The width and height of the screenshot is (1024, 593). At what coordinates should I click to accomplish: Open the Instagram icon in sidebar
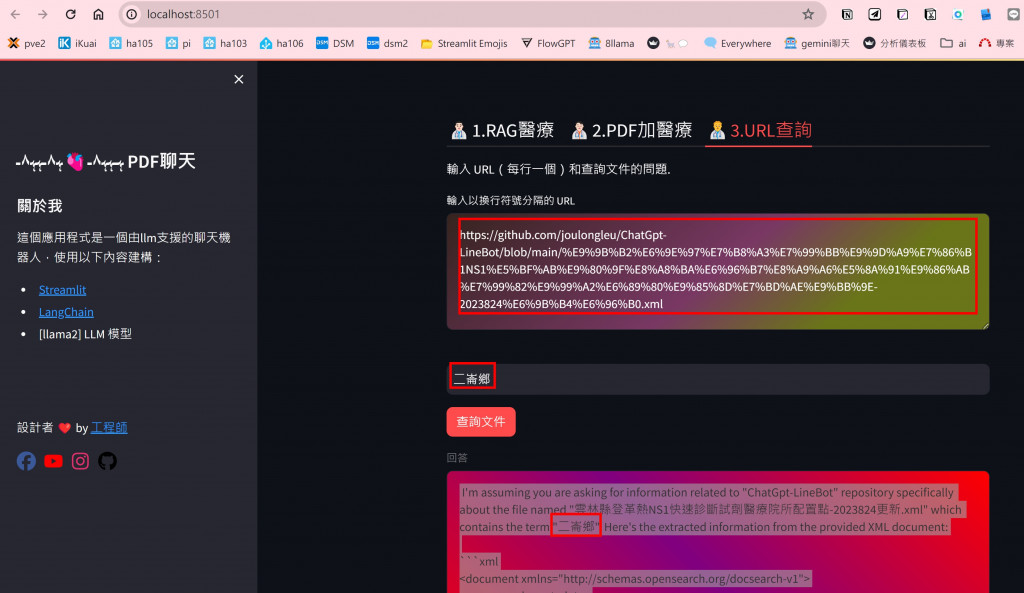pos(80,461)
